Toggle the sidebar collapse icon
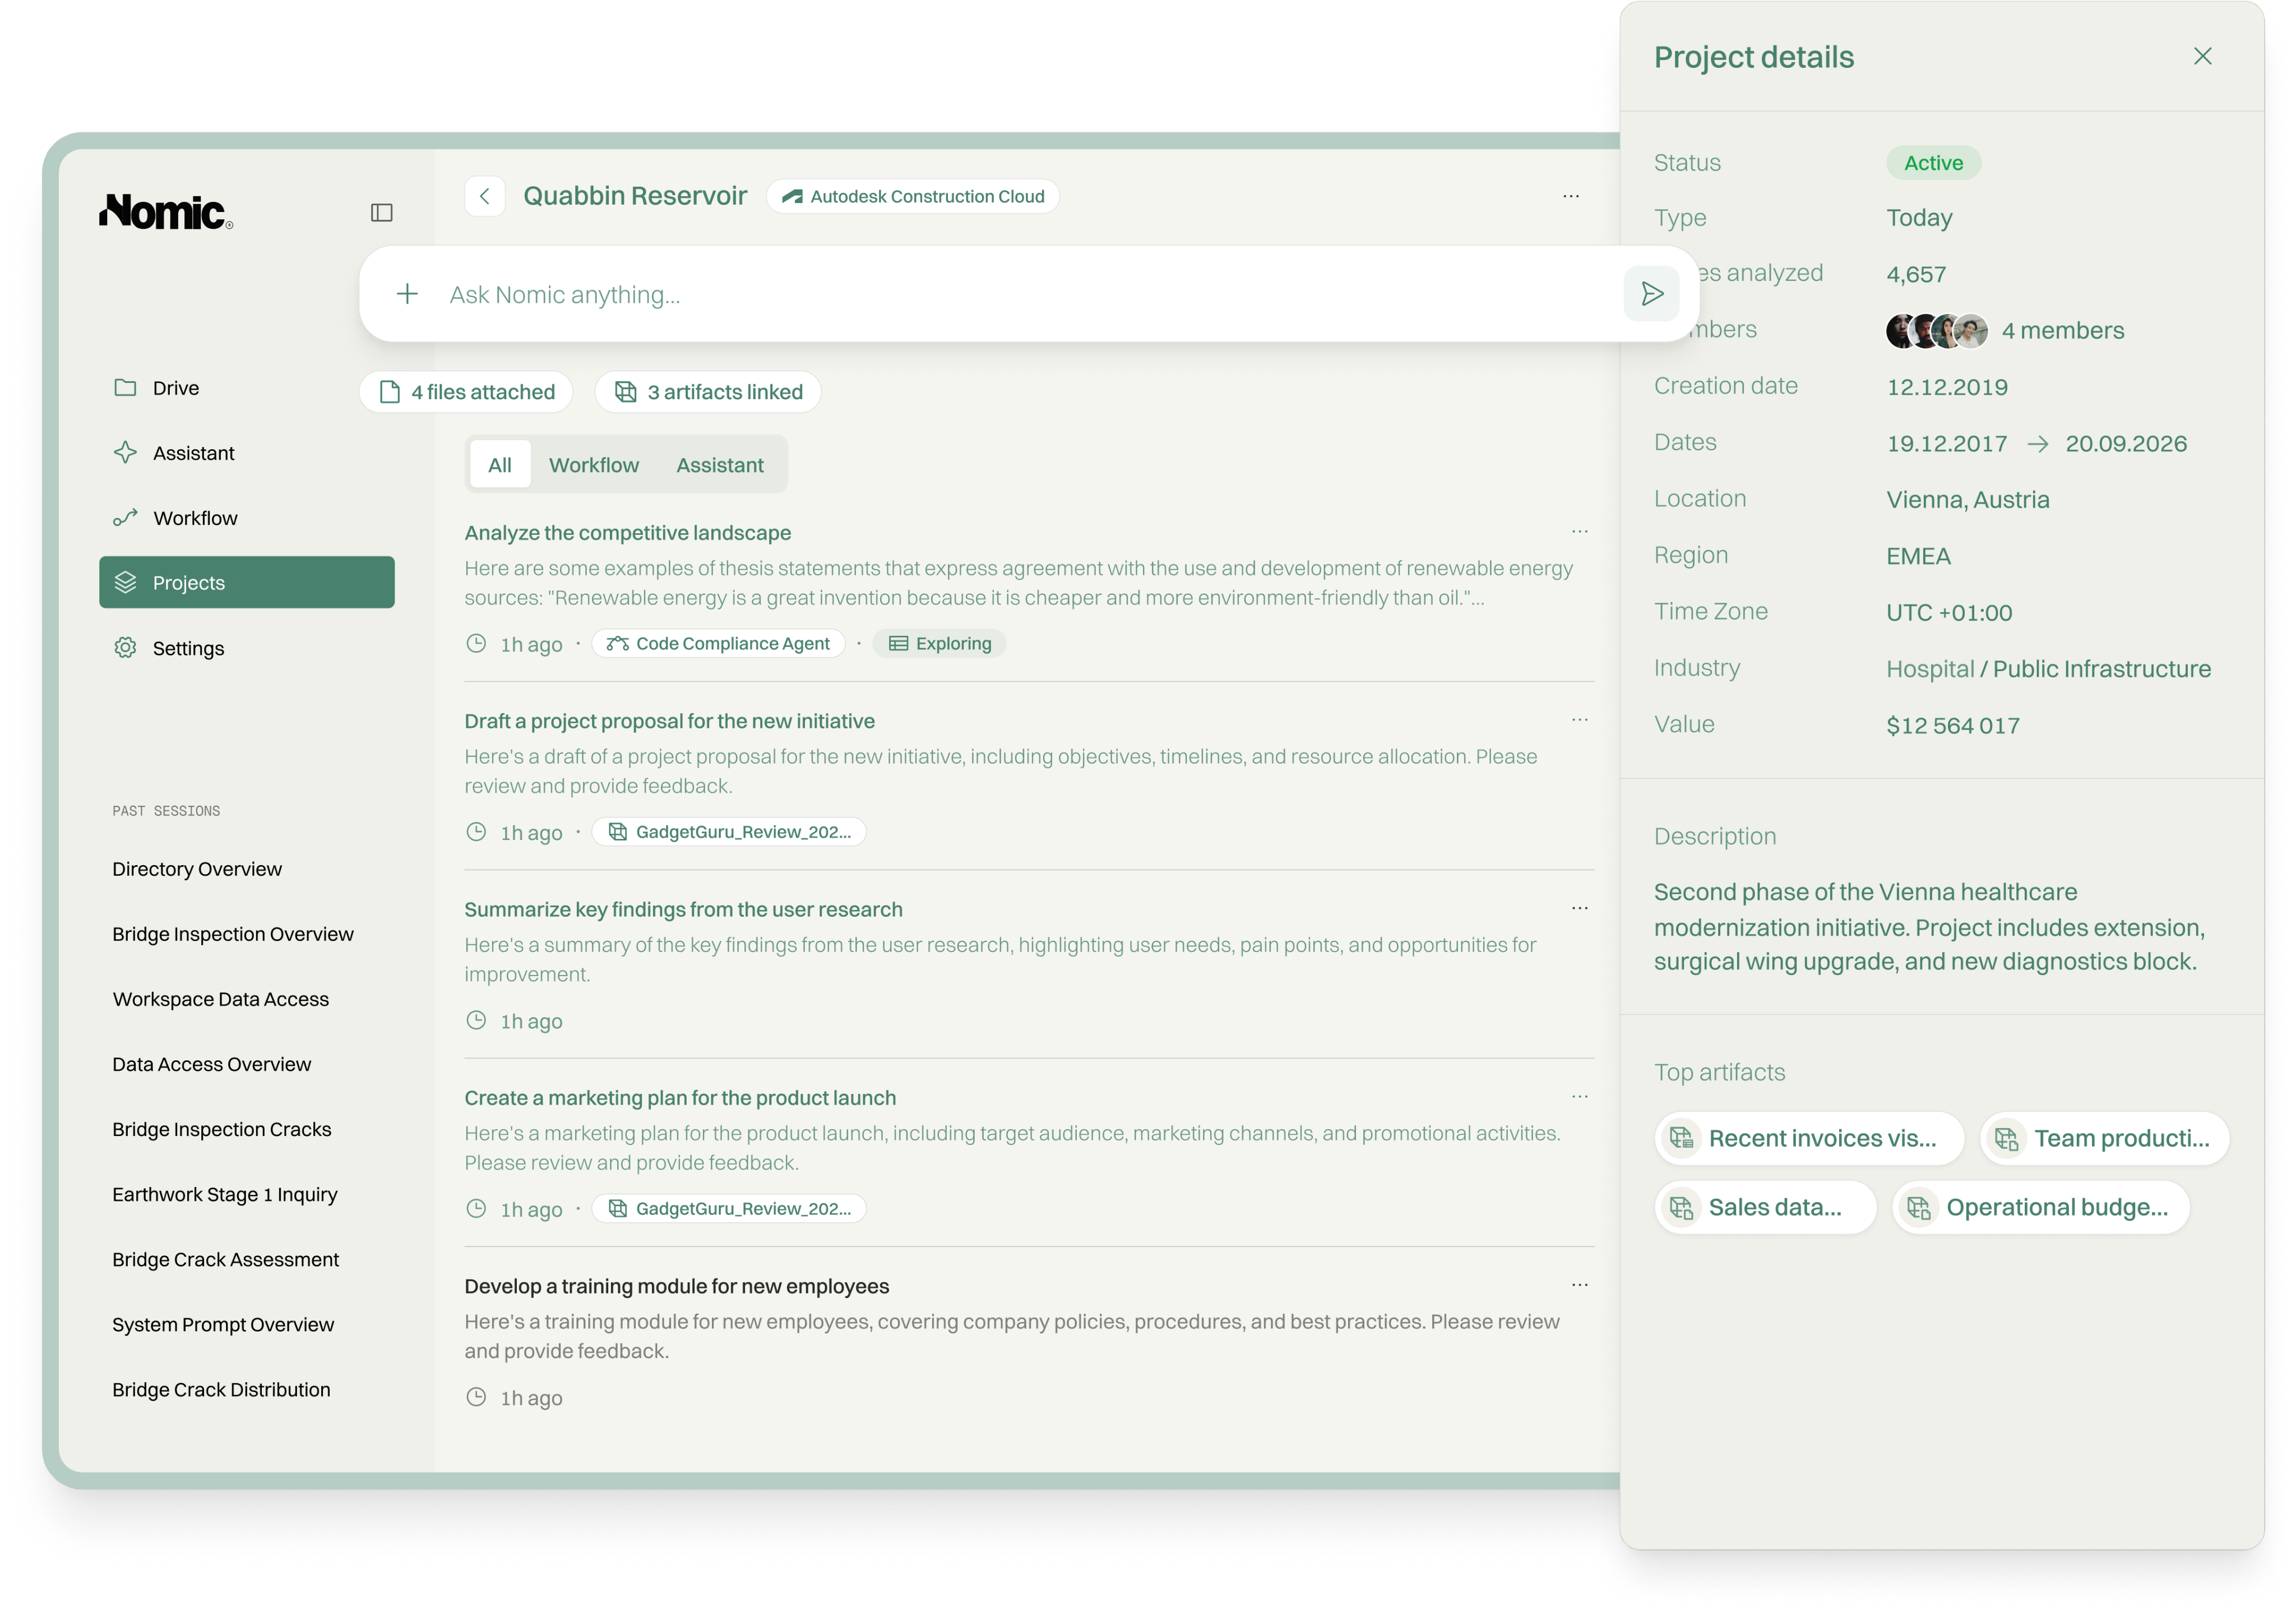Image resolution: width=2296 pixels, height=1612 pixels. 381,212
